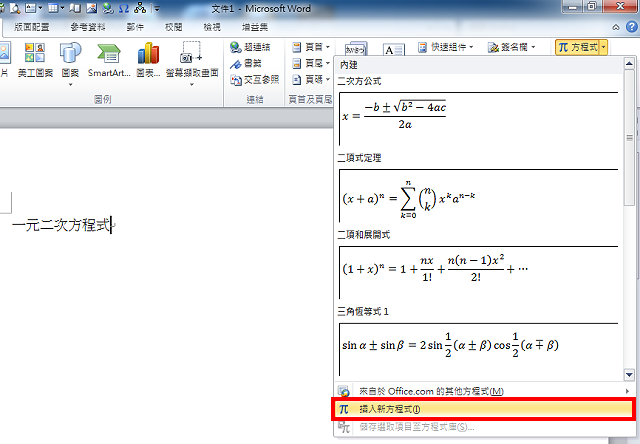Click the 二項式定理 label in gallery
The height and width of the screenshot is (444, 640).
coord(359,158)
